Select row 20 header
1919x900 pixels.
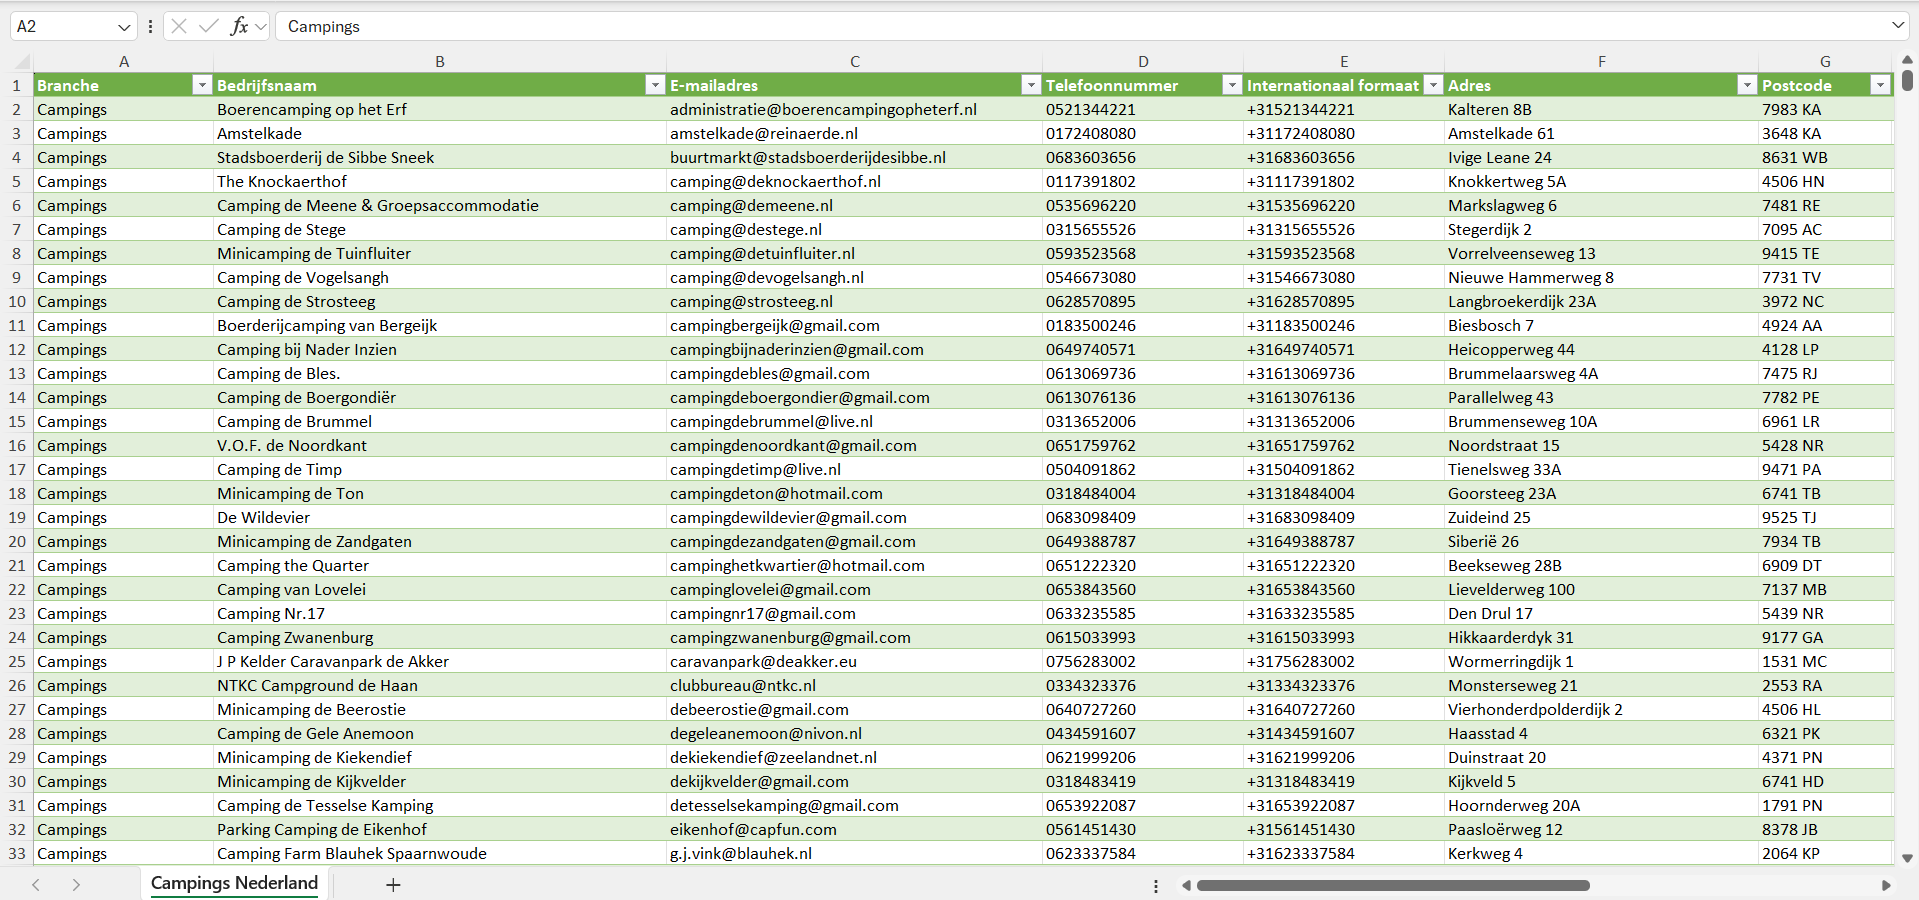click(17, 542)
